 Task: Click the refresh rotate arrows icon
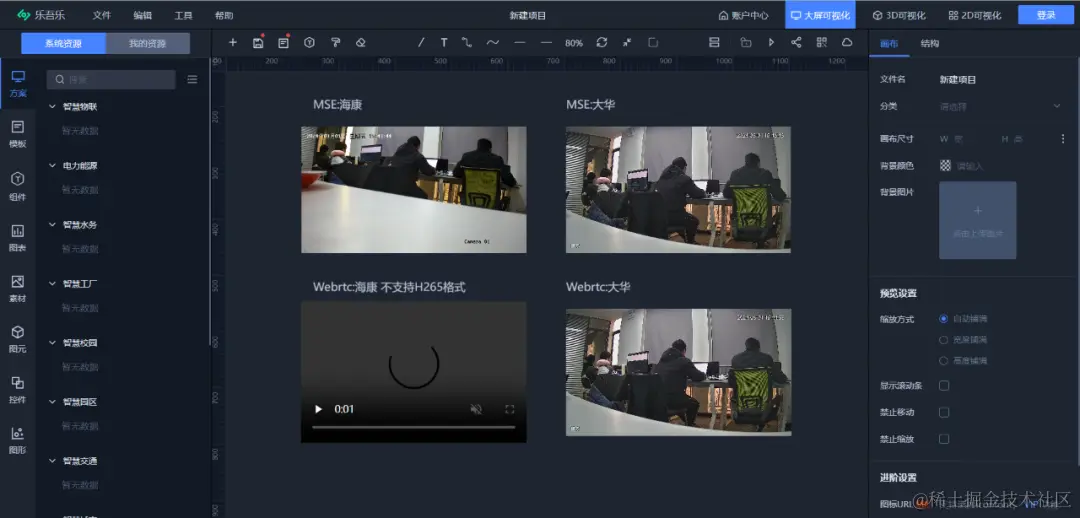click(602, 43)
